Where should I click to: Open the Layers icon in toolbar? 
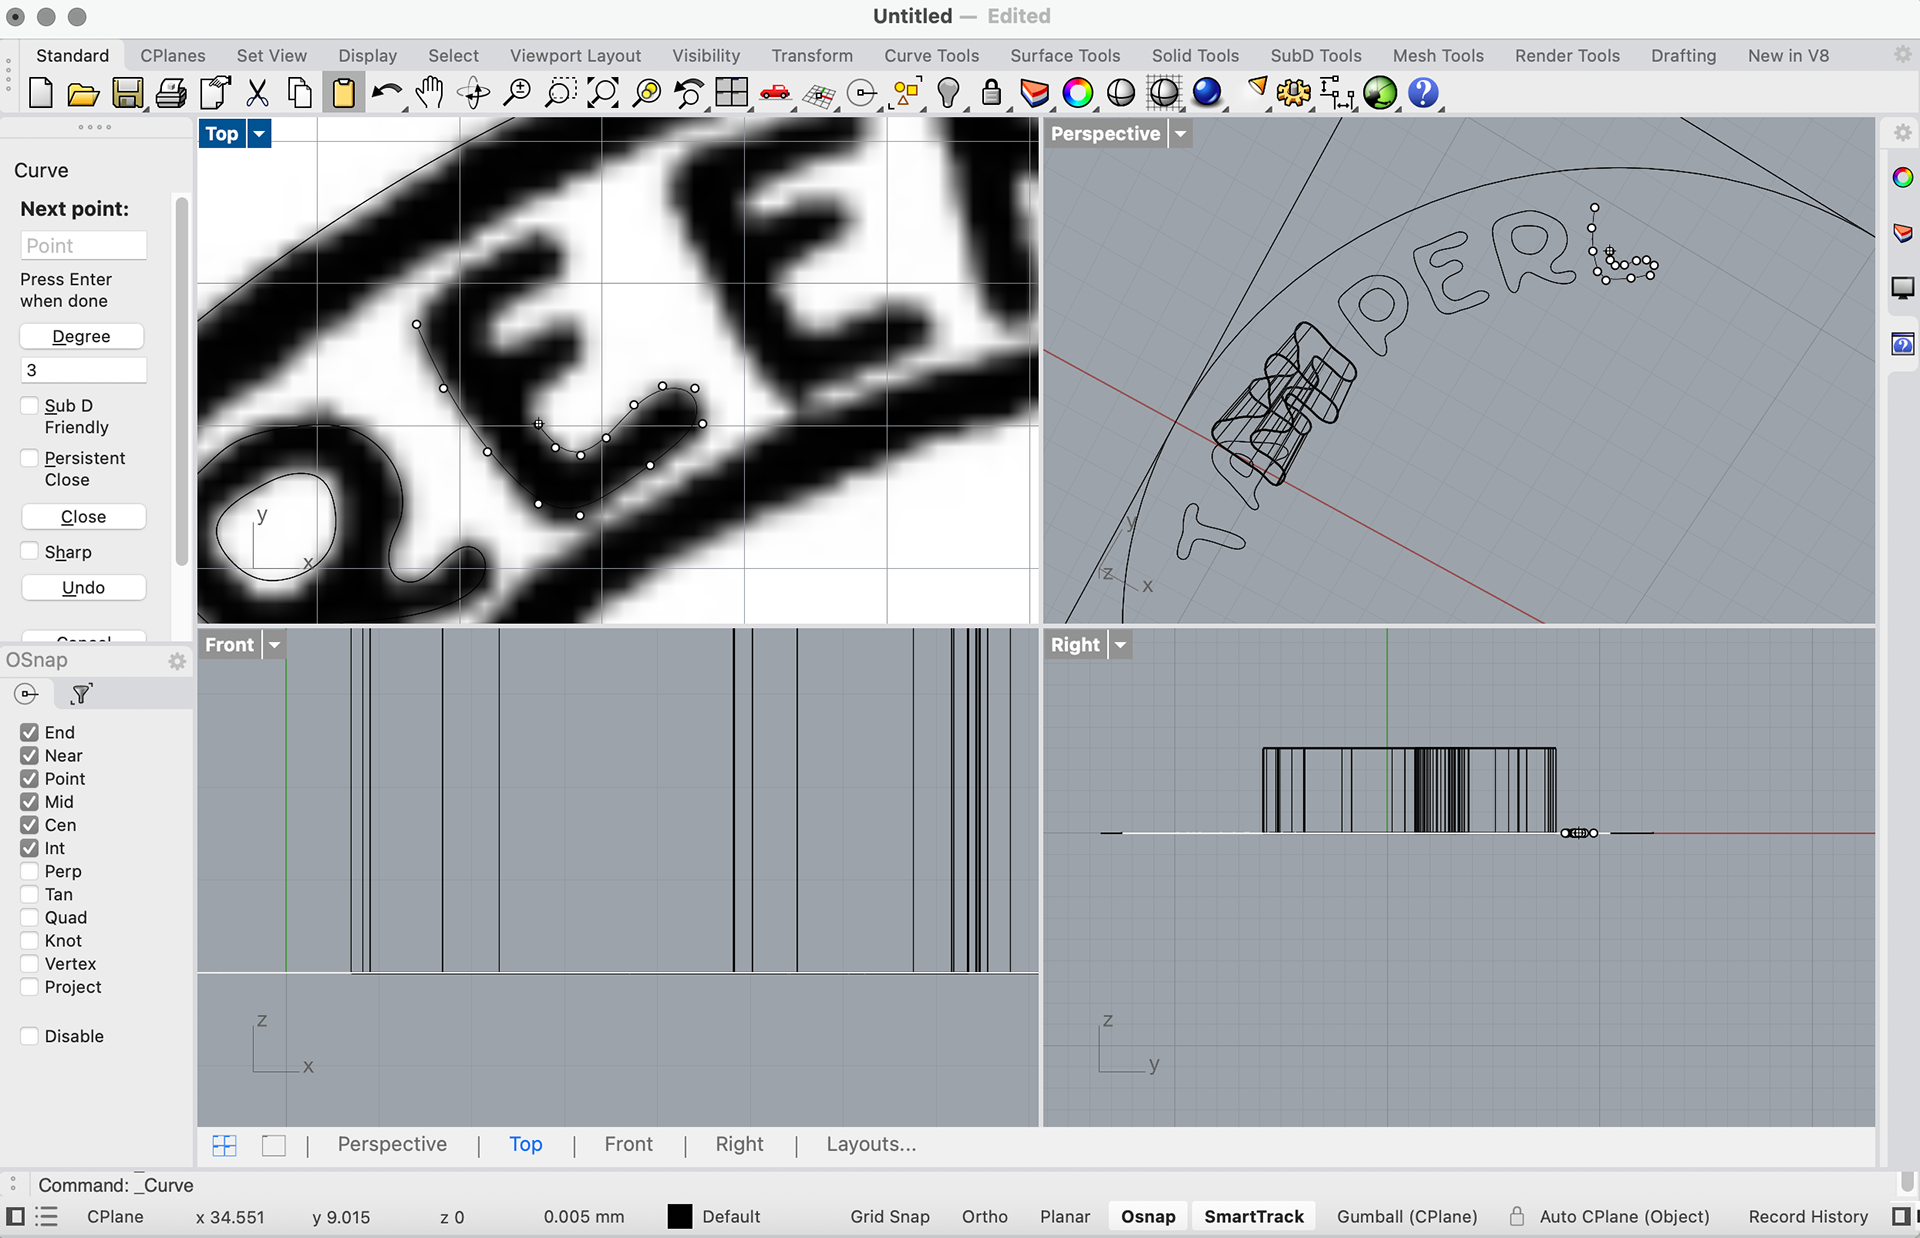click(x=1034, y=93)
